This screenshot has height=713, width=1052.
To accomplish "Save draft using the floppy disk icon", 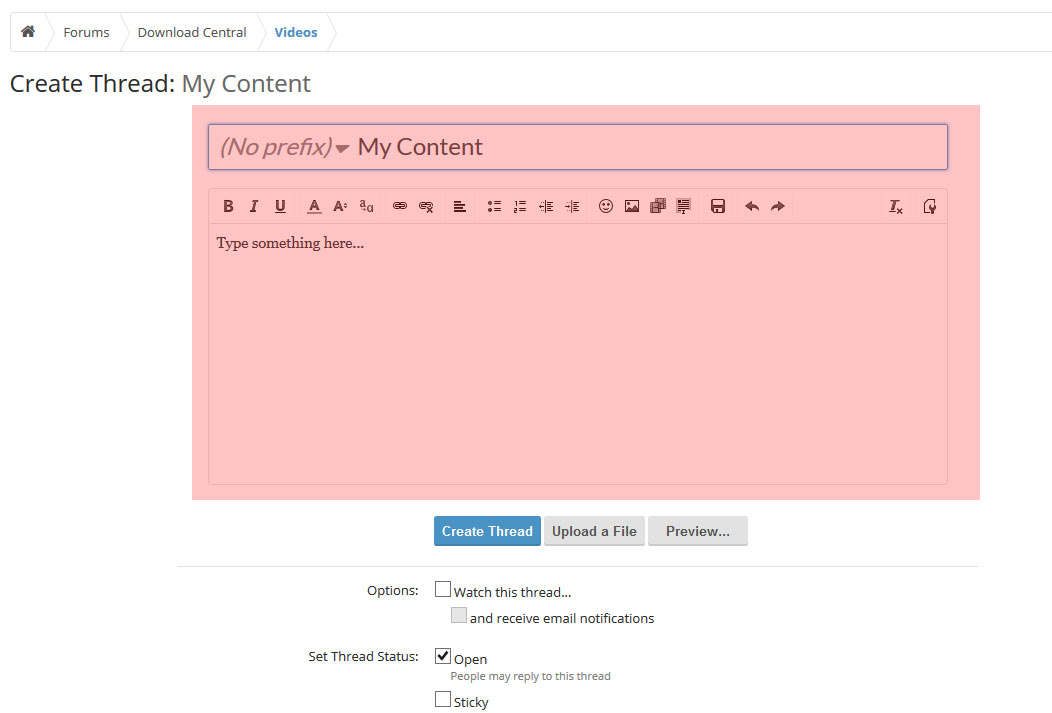I will tap(717, 206).
